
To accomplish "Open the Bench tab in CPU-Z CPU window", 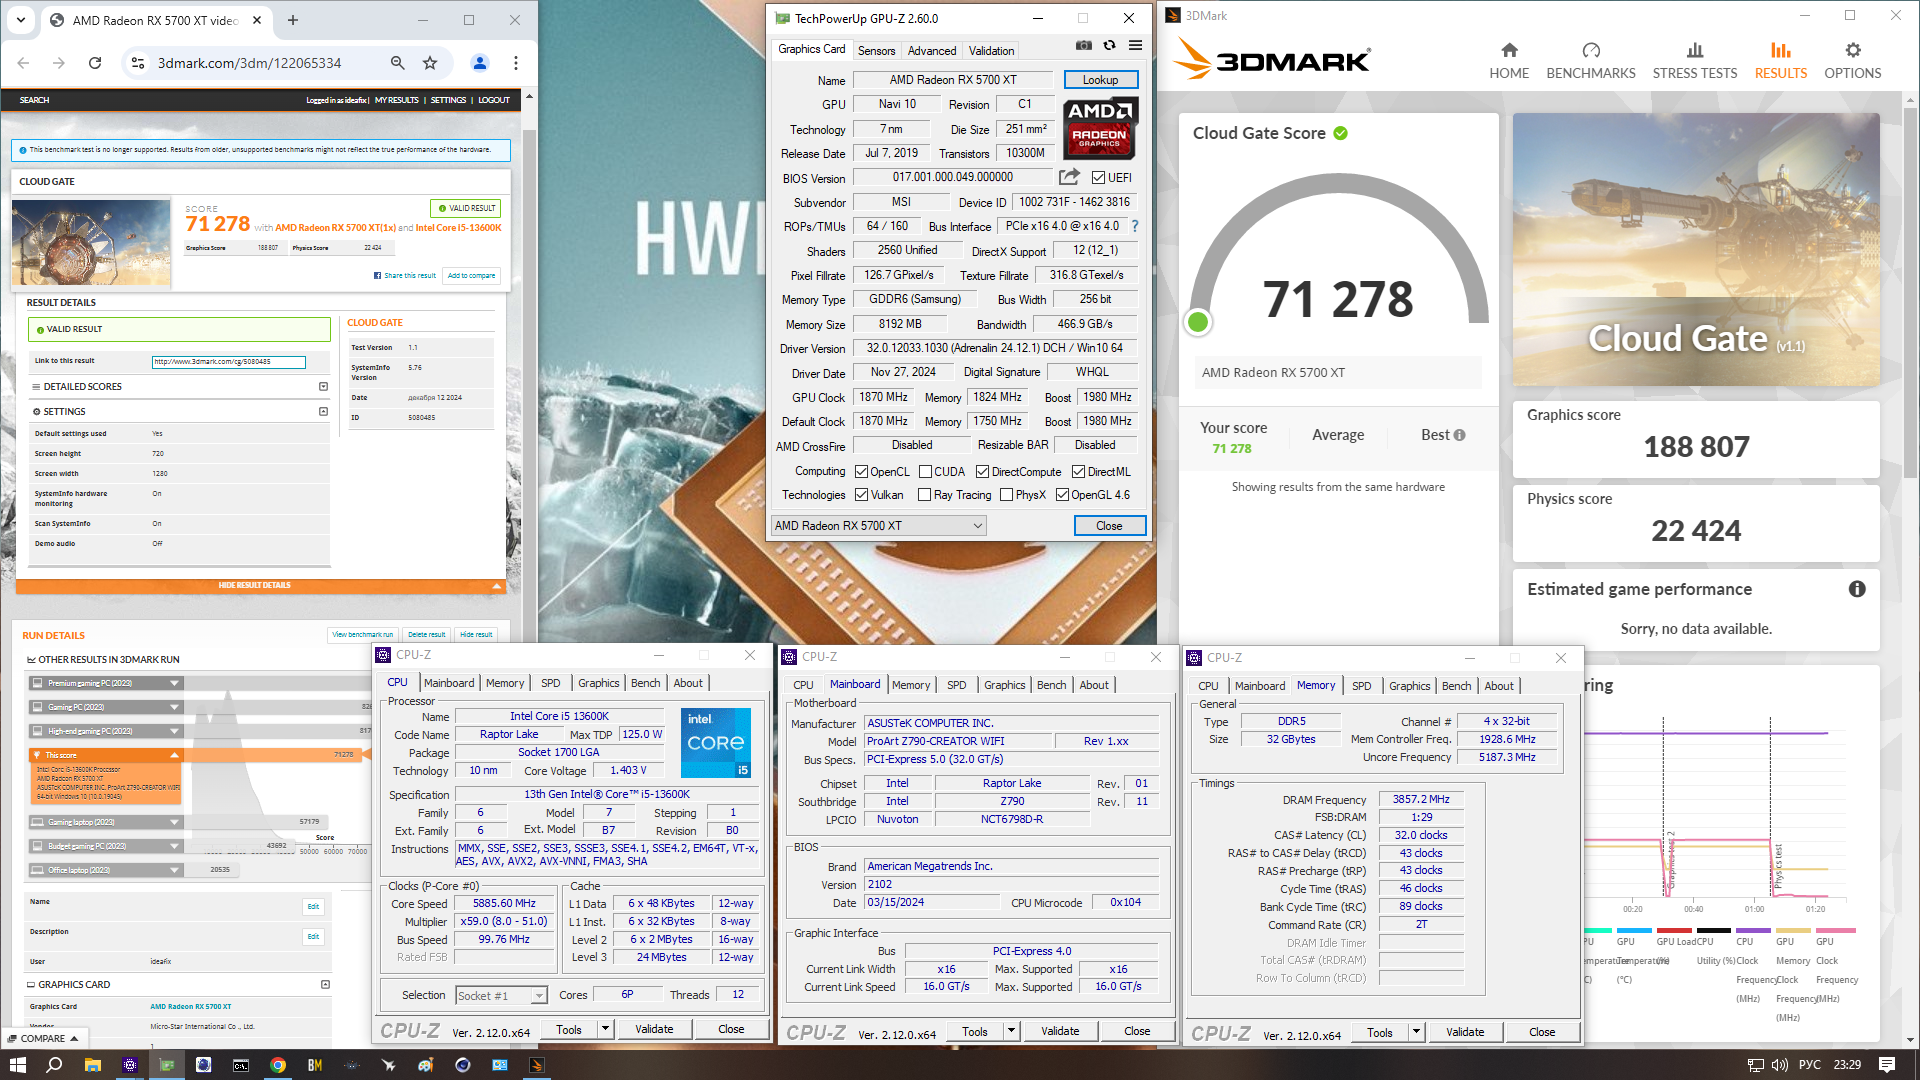I will pos(645,683).
